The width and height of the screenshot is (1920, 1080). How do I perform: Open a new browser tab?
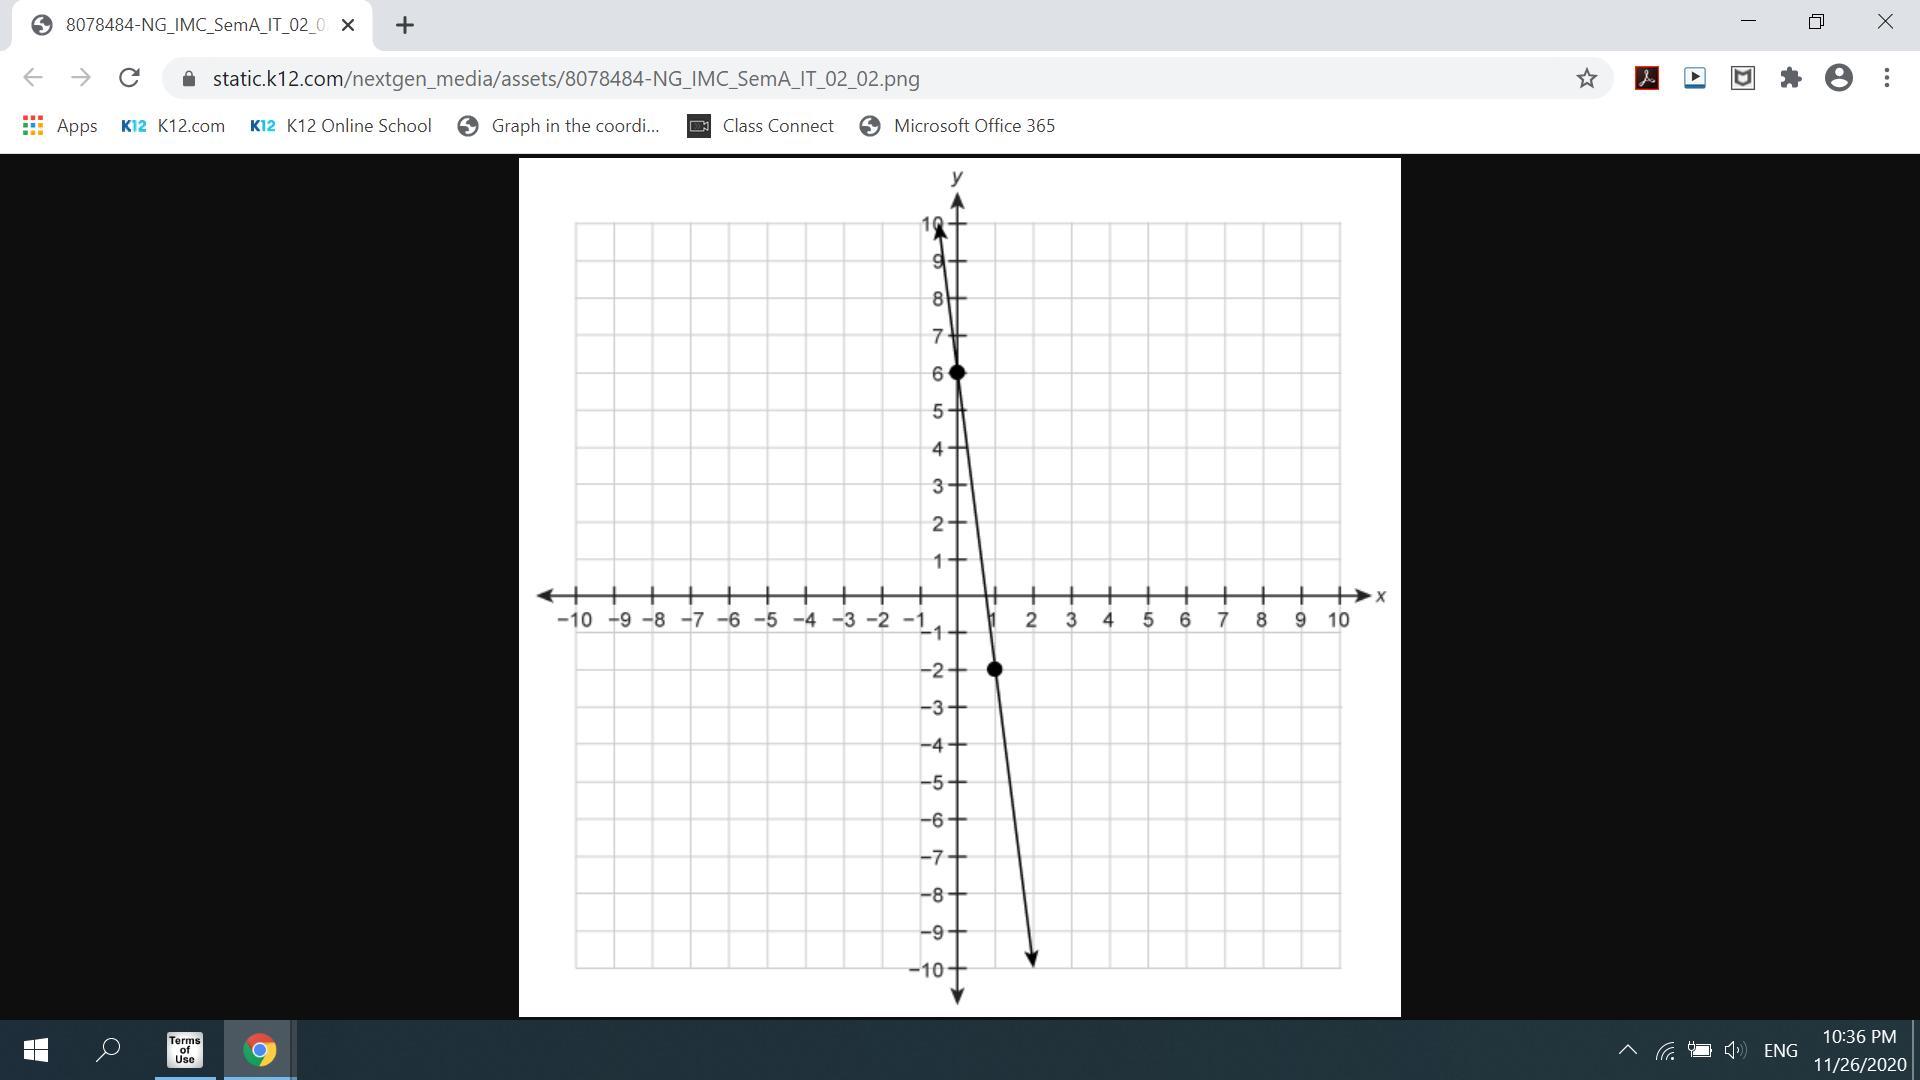[404, 25]
